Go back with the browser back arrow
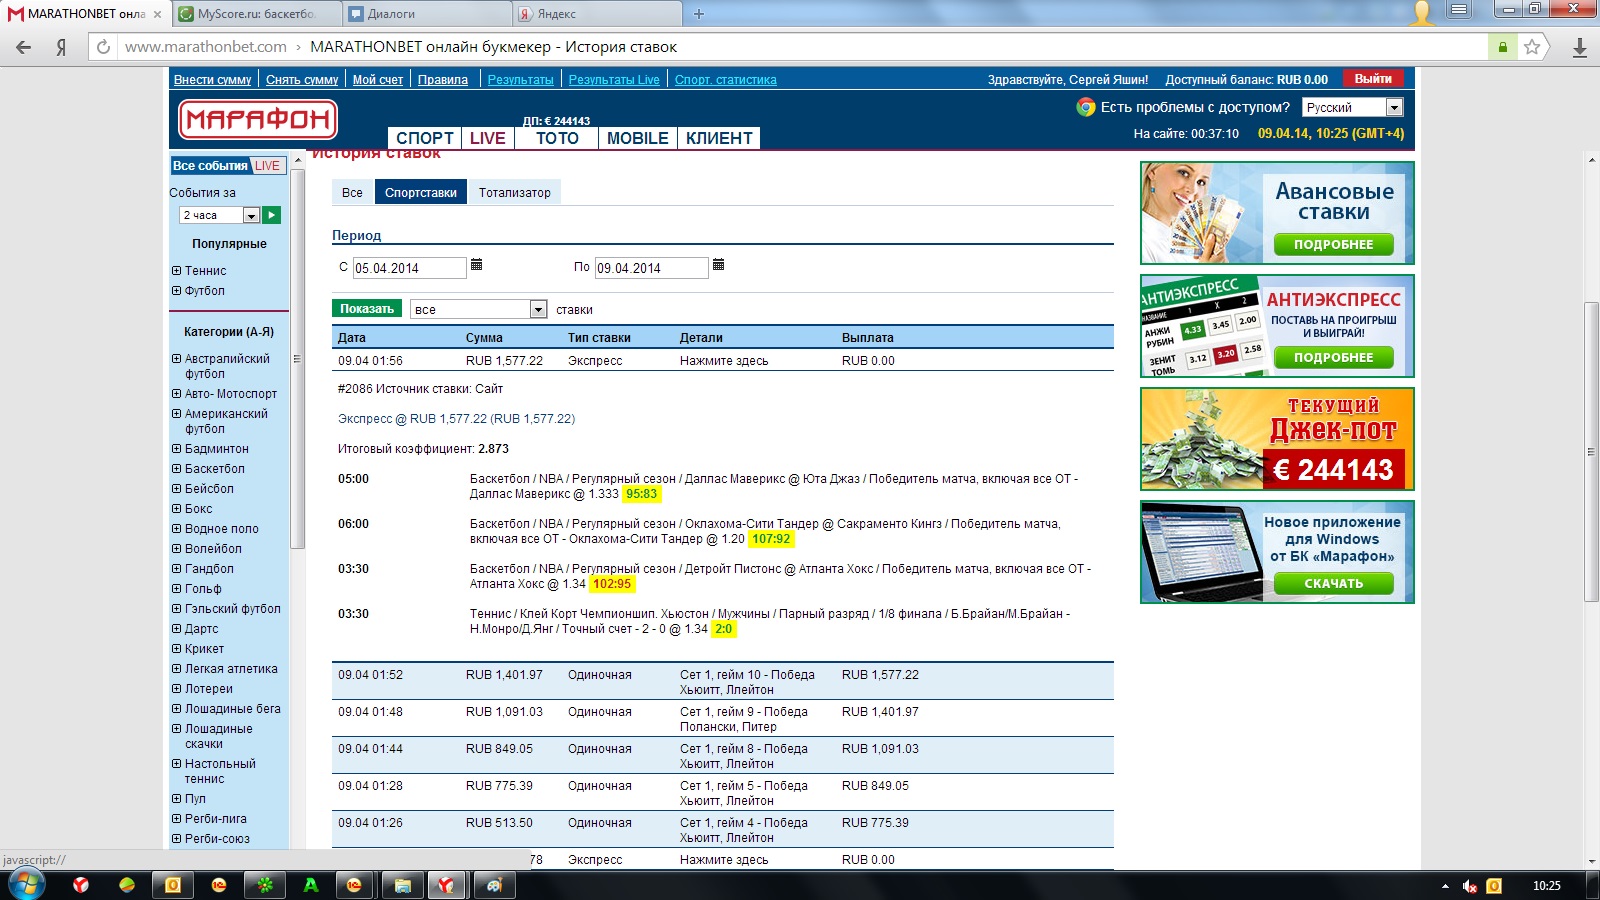Image resolution: width=1600 pixels, height=900 pixels. 24,47
